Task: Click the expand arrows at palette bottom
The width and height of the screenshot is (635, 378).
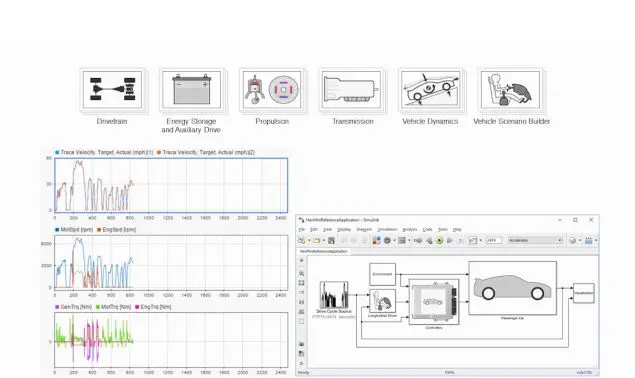Action: [x=301, y=363]
